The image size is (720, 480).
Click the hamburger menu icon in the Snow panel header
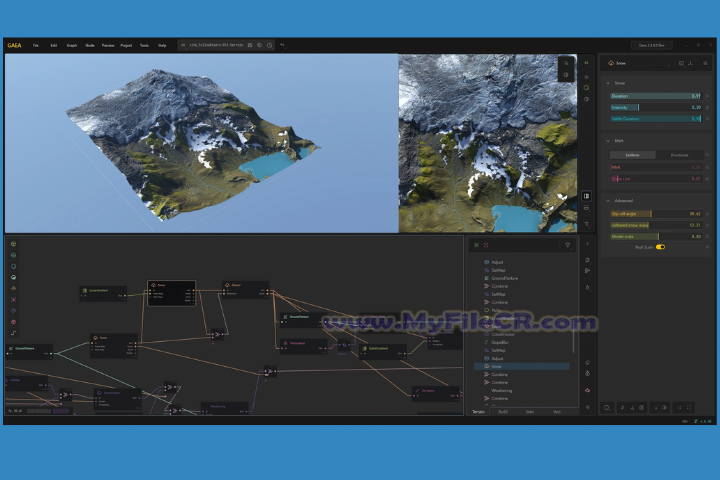(705, 63)
